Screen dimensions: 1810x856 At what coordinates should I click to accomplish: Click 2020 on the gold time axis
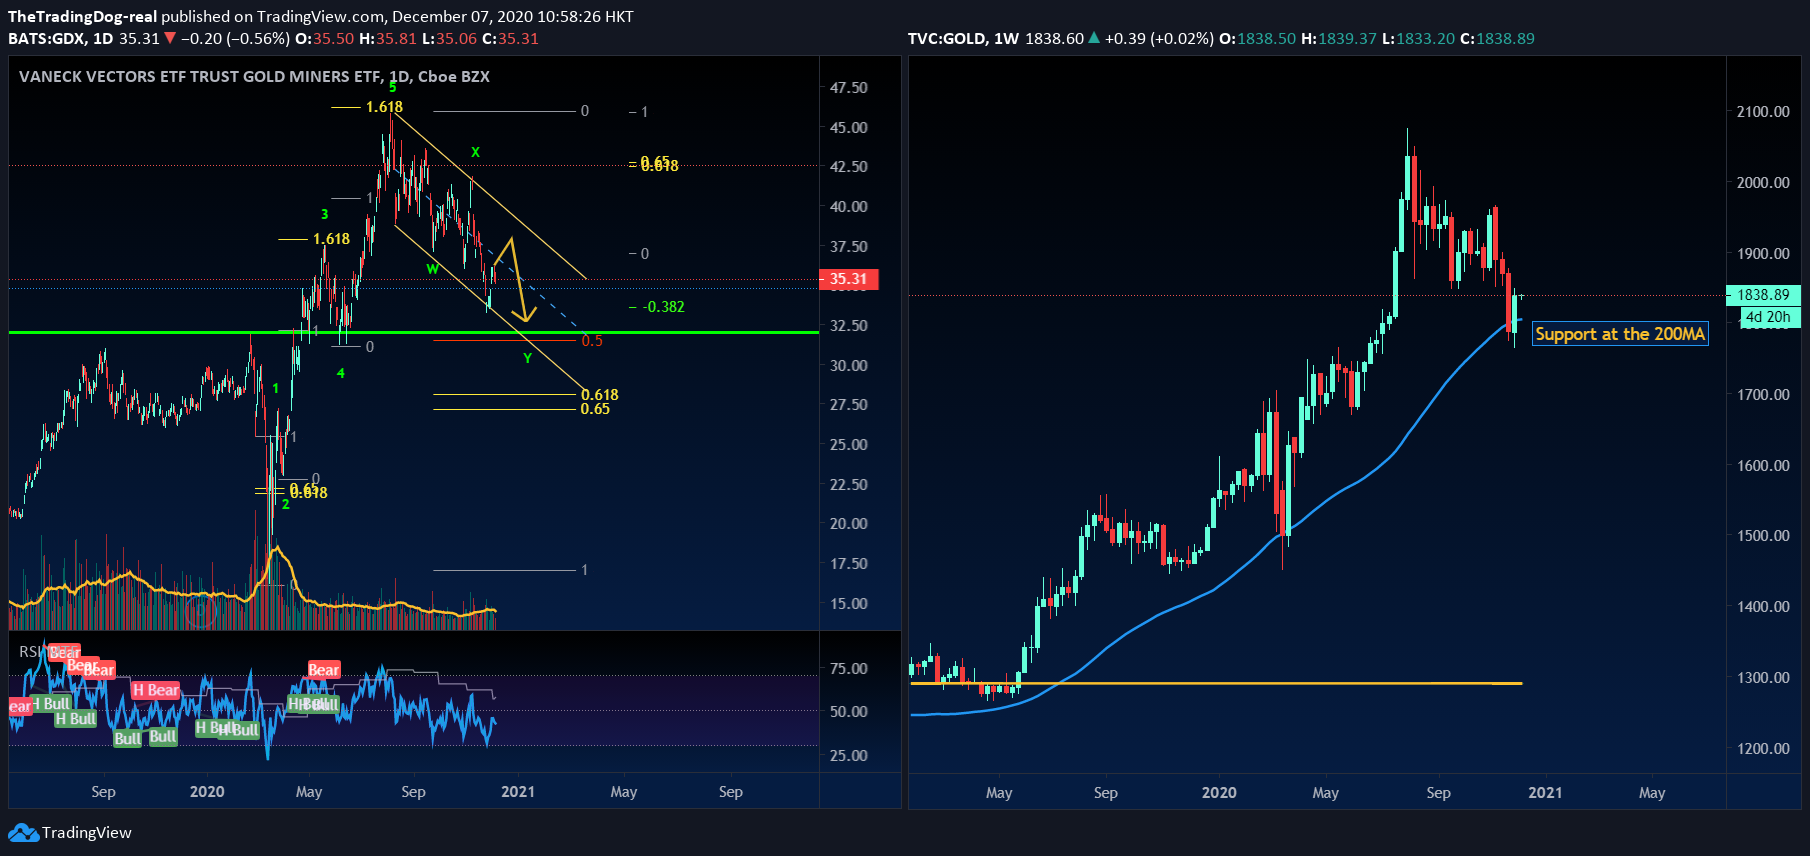click(x=1219, y=792)
